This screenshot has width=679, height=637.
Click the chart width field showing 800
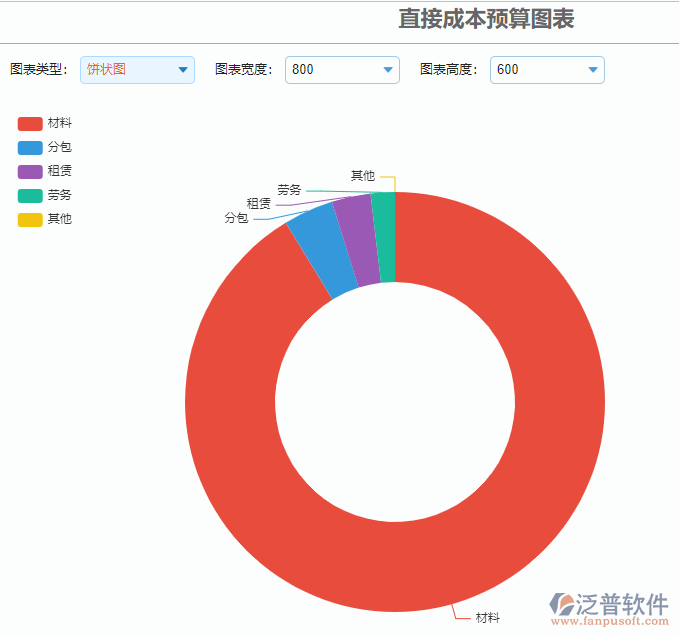[x=330, y=70]
